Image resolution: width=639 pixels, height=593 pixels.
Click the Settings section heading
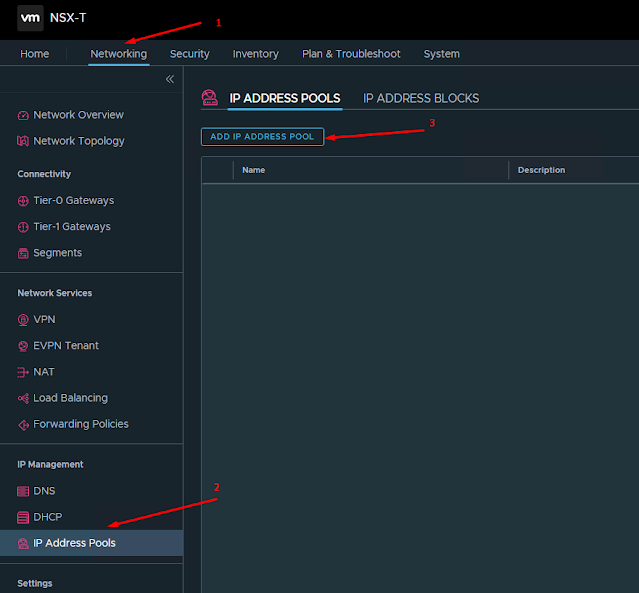(x=35, y=583)
